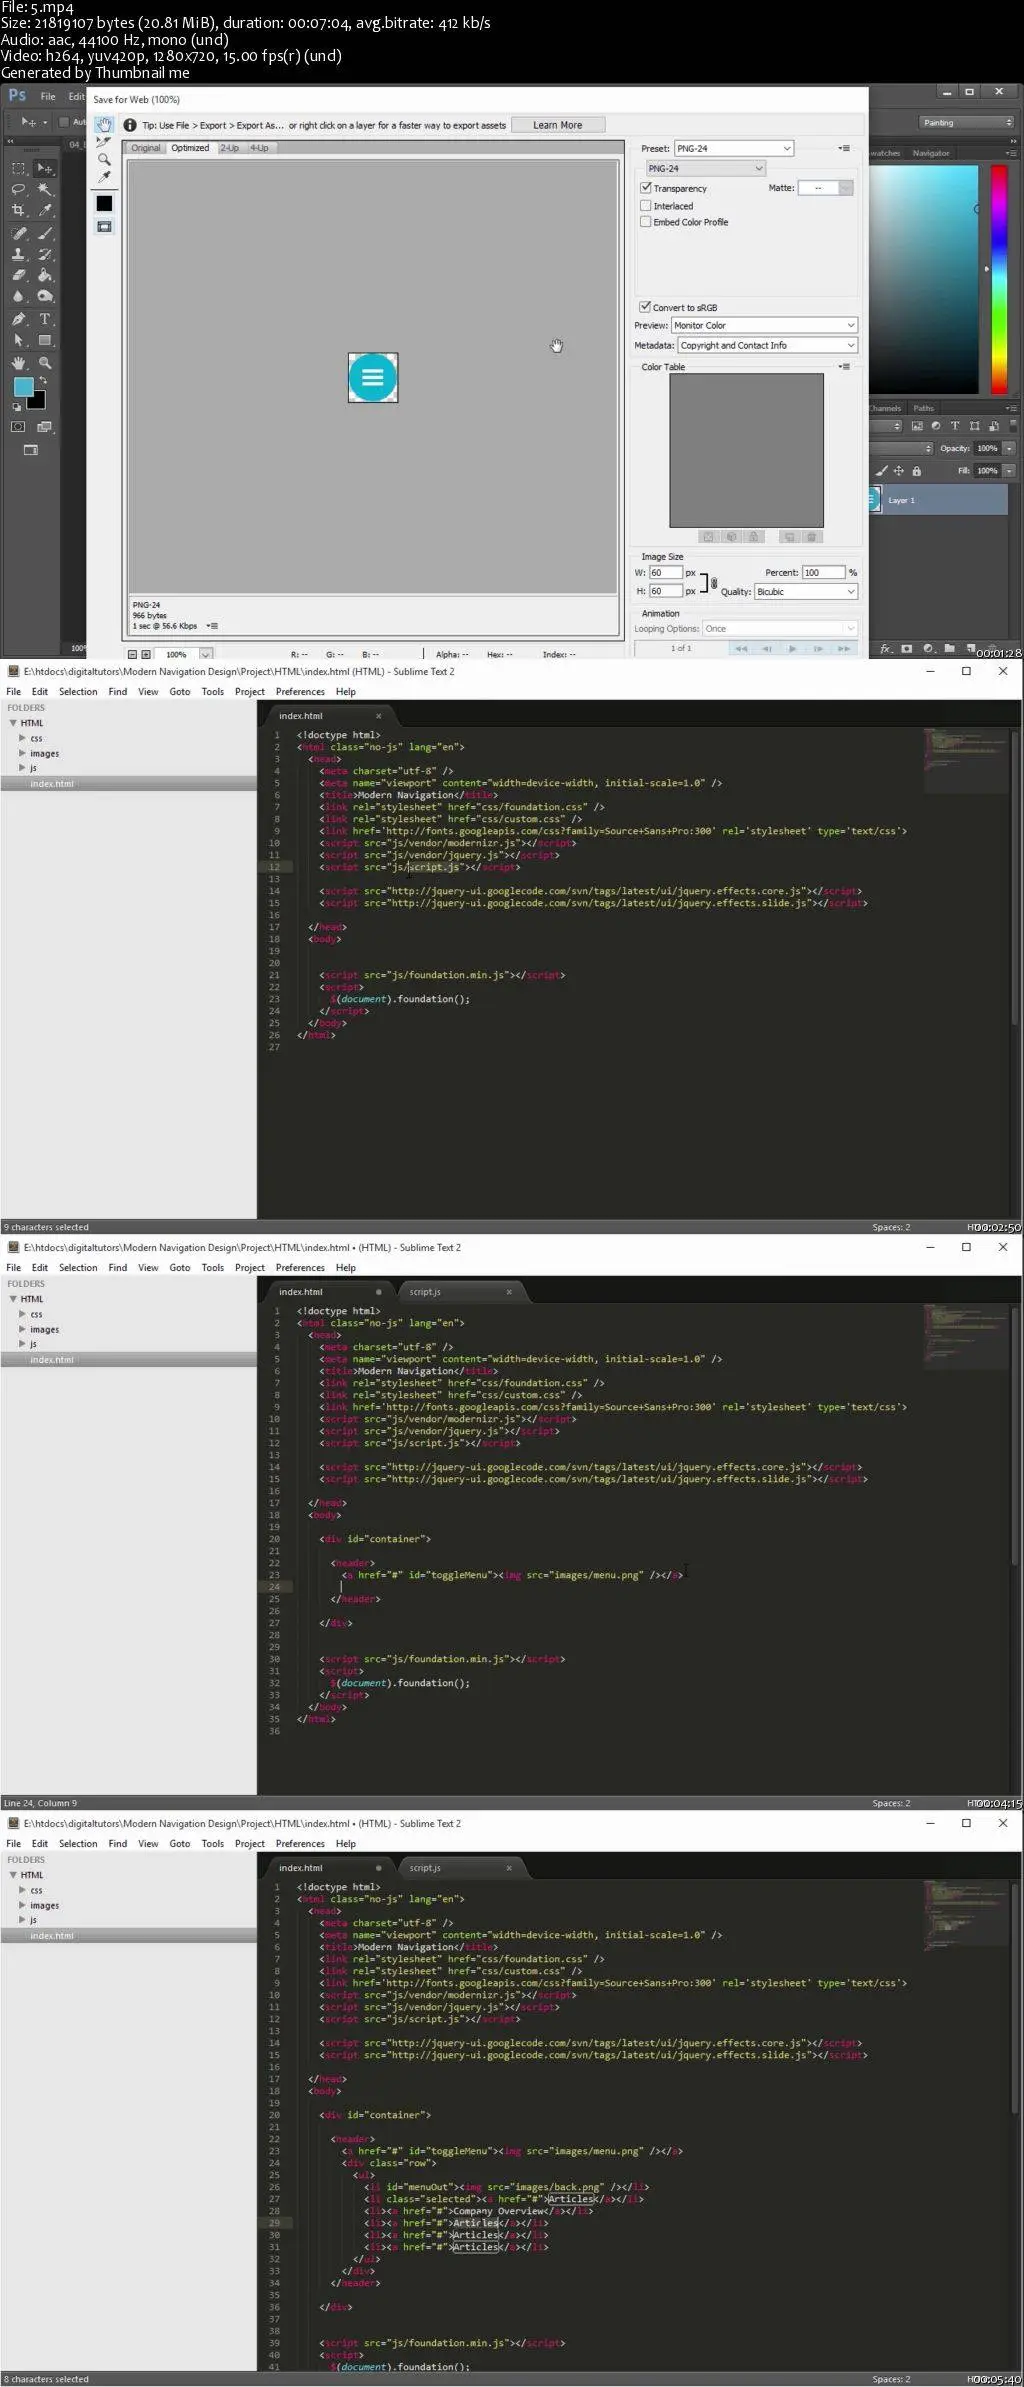
Task: Select Photoshop's Brush tool
Action: point(44,233)
